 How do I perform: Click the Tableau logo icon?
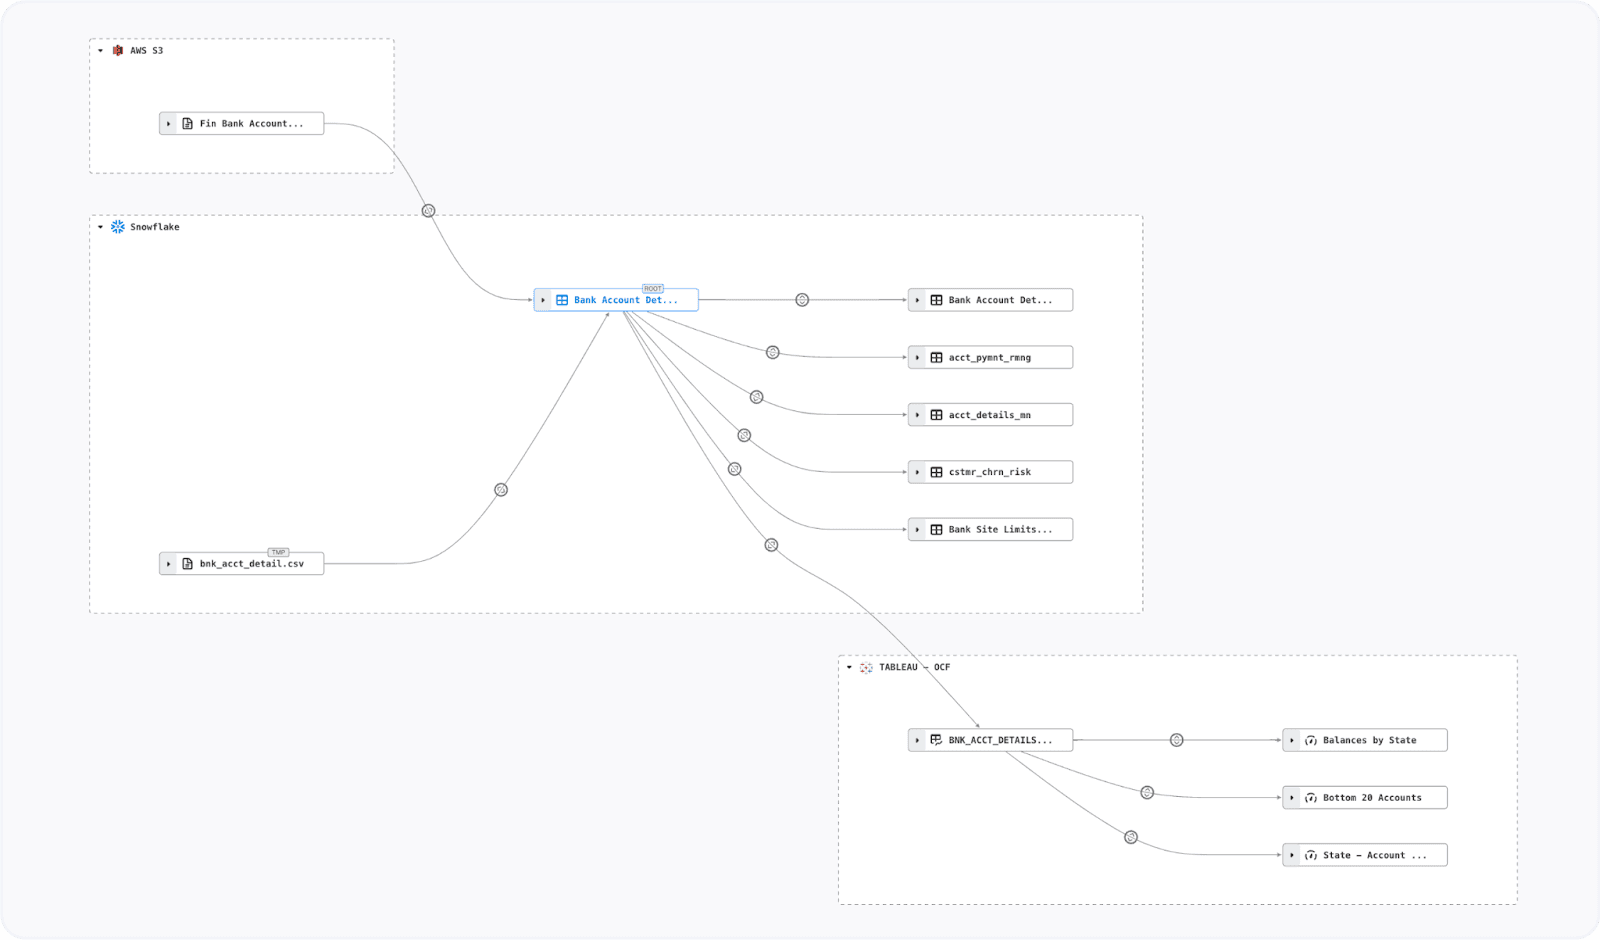tap(866, 667)
